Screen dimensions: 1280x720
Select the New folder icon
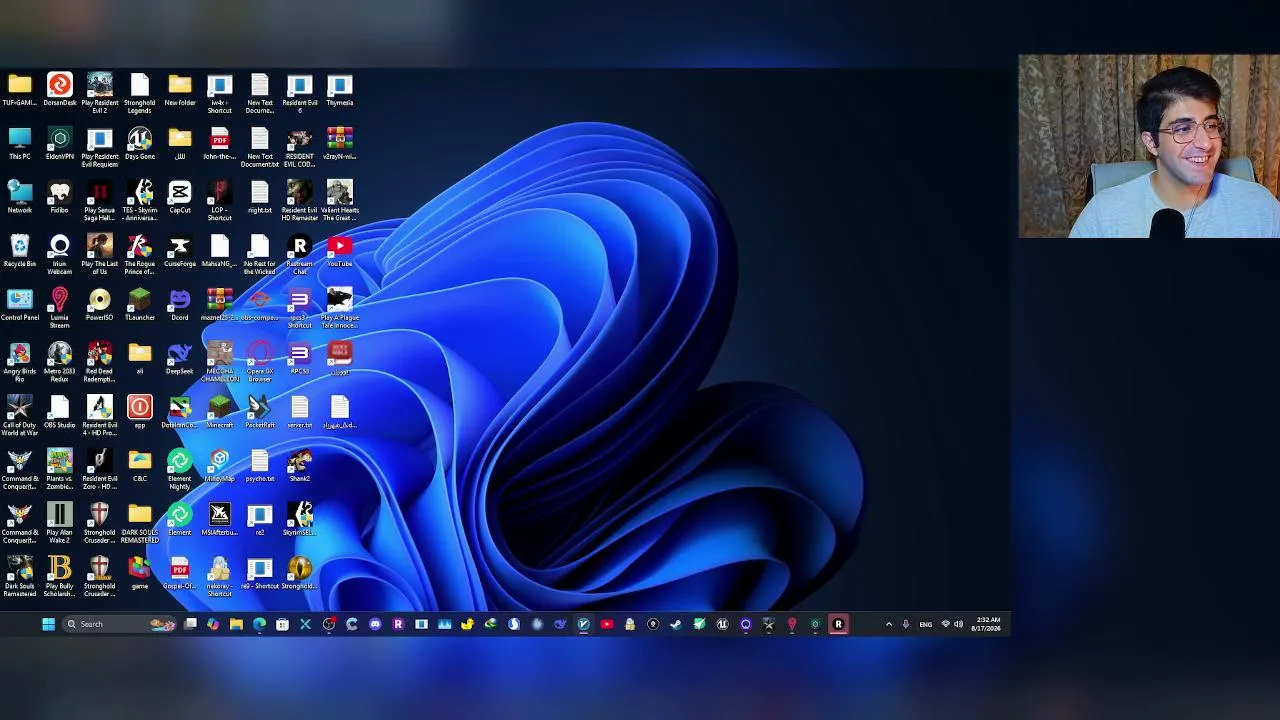tap(180, 90)
